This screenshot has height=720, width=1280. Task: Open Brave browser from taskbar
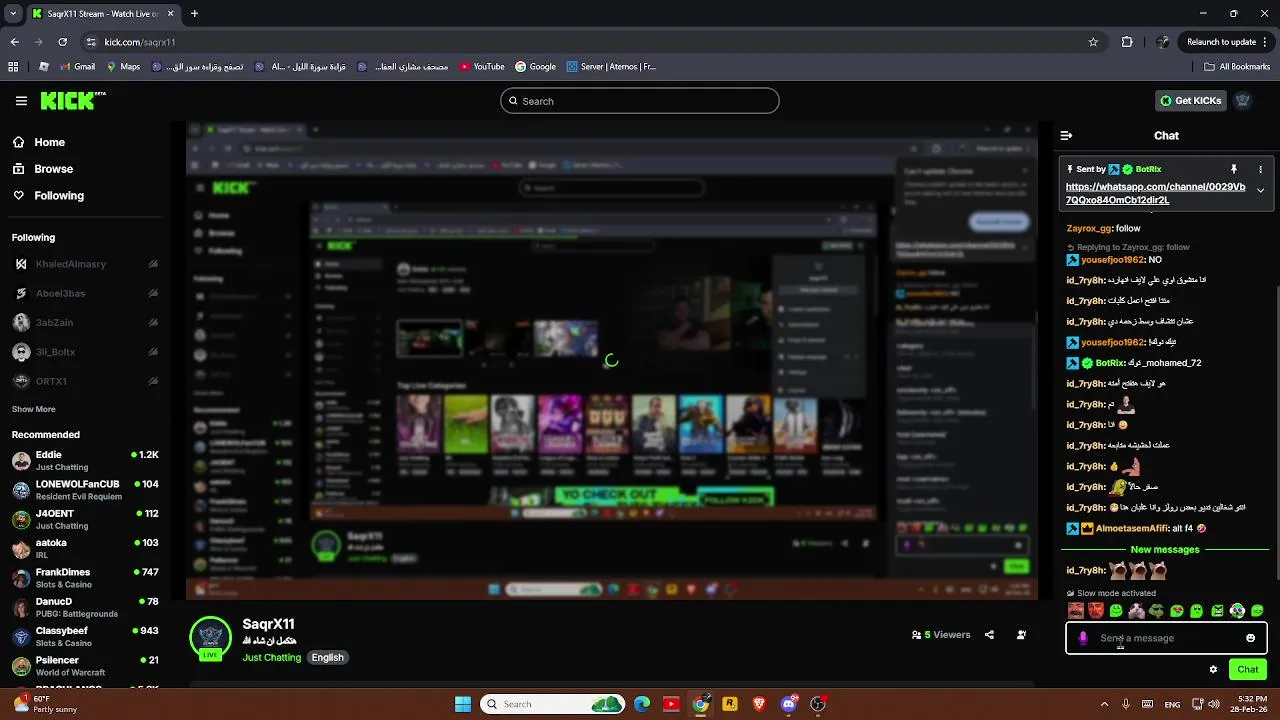click(x=759, y=704)
